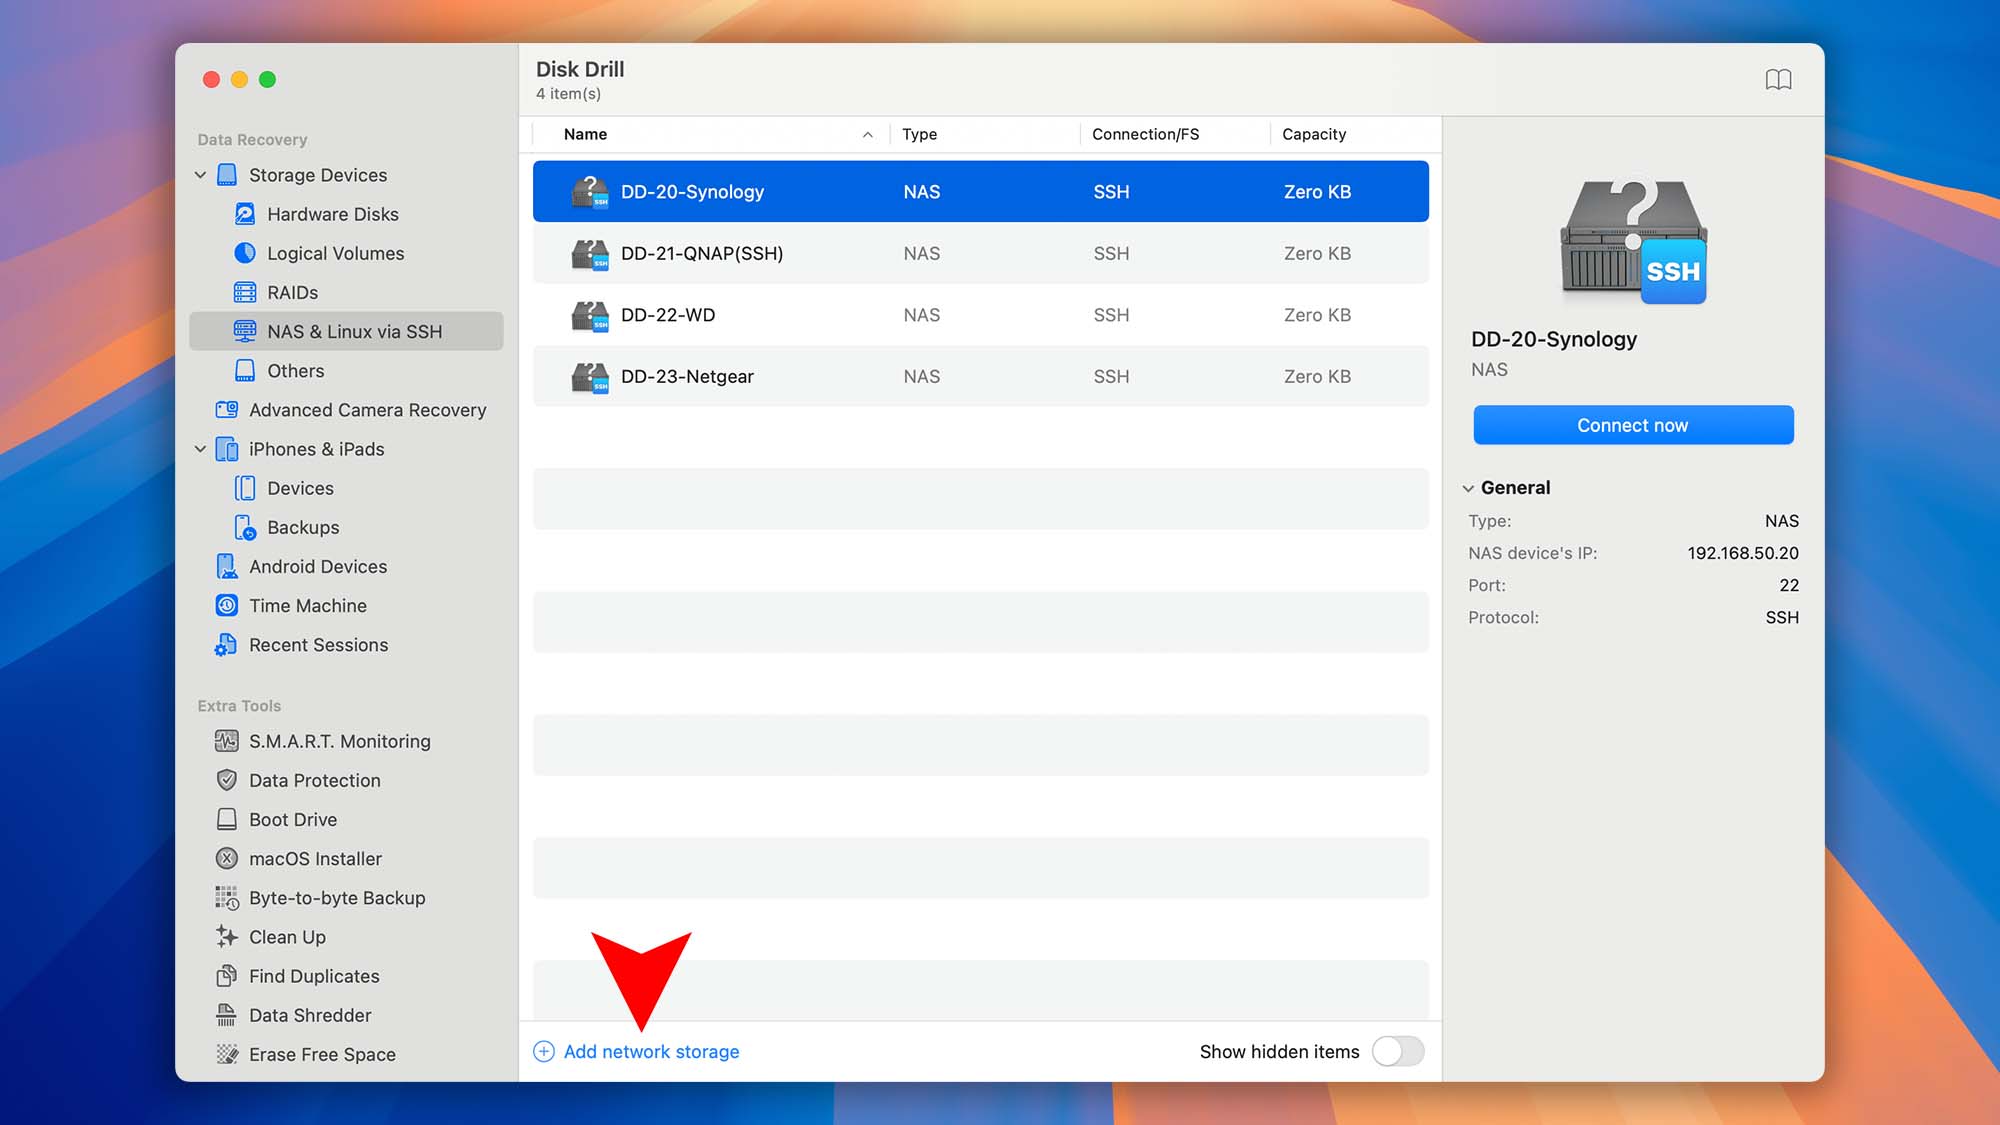Viewport: 2000px width, 1125px height.
Task: Click the Port value 22
Action: pos(1789,585)
